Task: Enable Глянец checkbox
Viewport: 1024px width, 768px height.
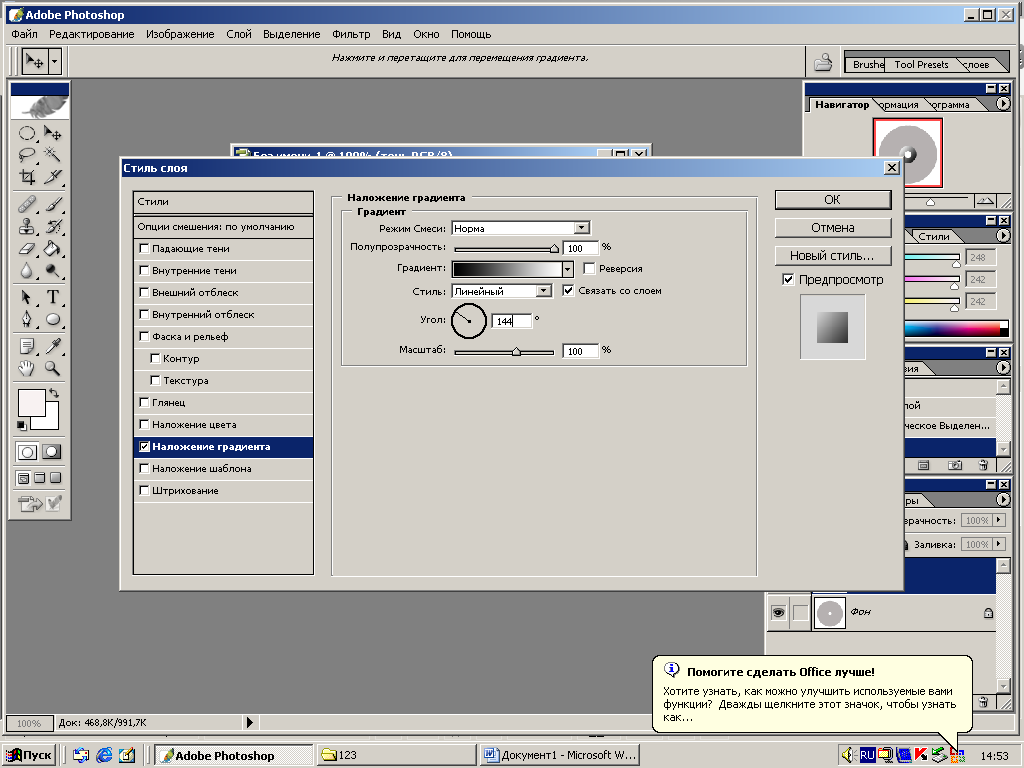Action: [x=144, y=402]
